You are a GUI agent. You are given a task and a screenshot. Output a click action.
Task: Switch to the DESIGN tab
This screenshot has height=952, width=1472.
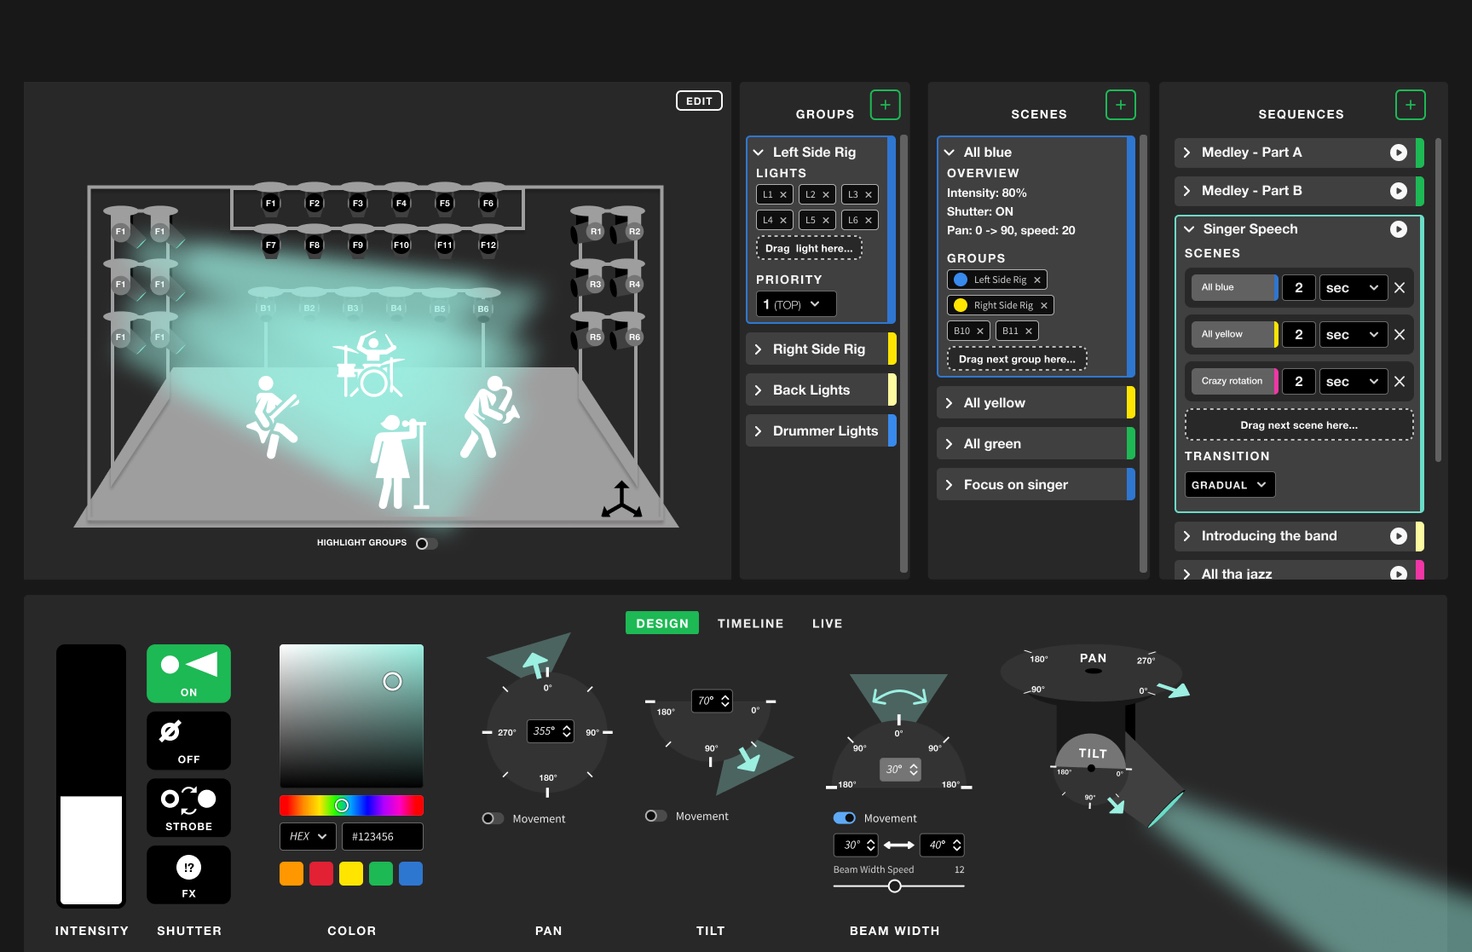click(662, 623)
